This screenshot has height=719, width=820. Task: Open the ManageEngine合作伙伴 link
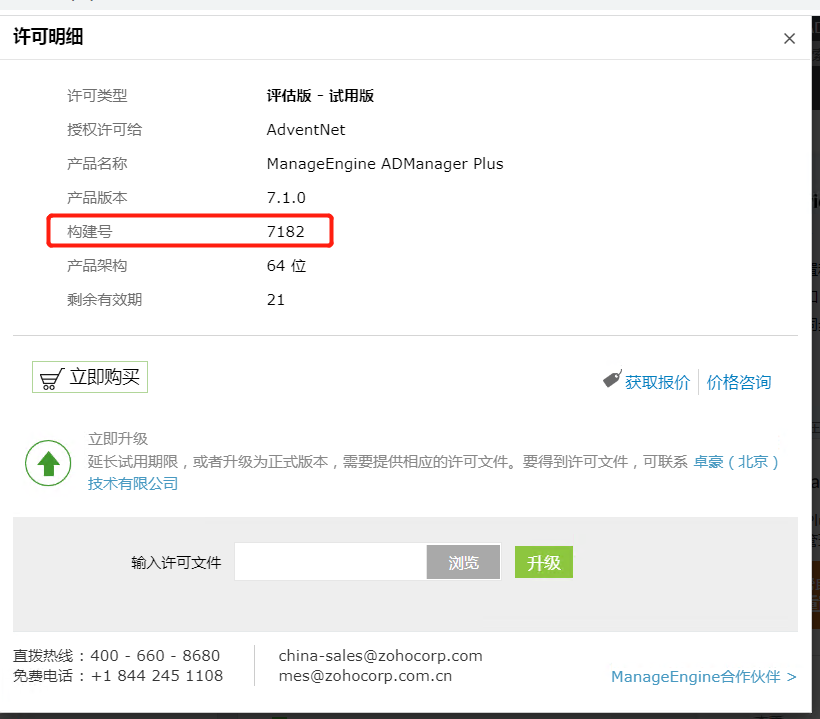point(703,677)
